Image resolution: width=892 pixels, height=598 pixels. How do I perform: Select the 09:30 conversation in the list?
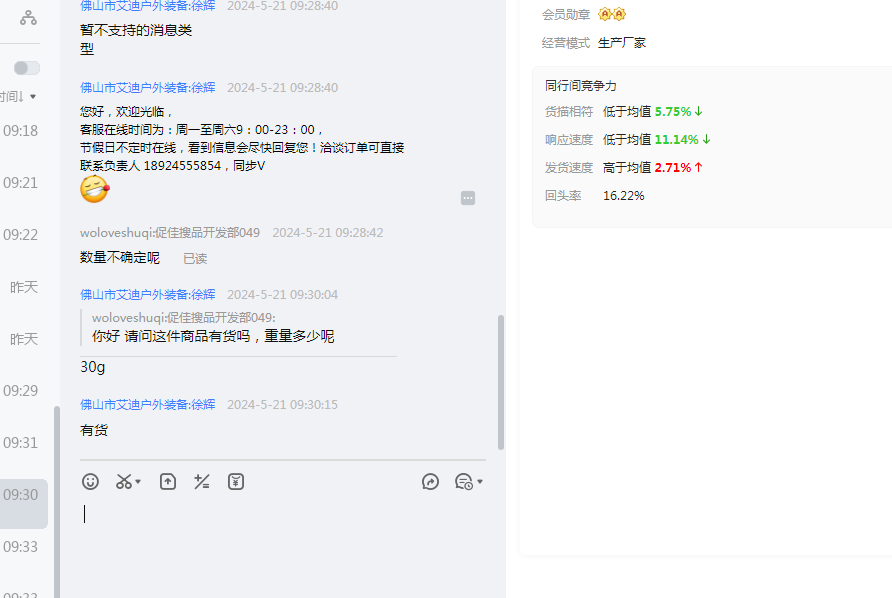click(x=21, y=494)
